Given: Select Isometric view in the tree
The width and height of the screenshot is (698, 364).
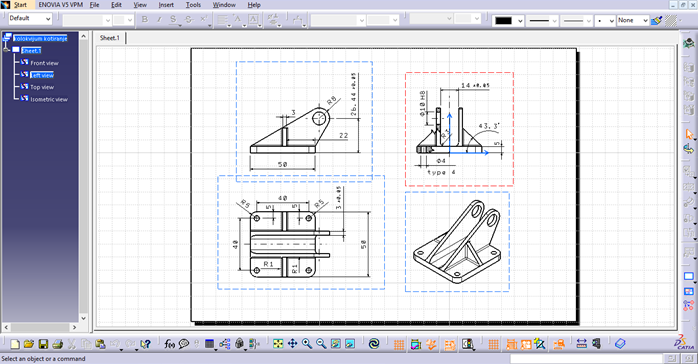Looking at the screenshot, I should (x=49, y=99).
